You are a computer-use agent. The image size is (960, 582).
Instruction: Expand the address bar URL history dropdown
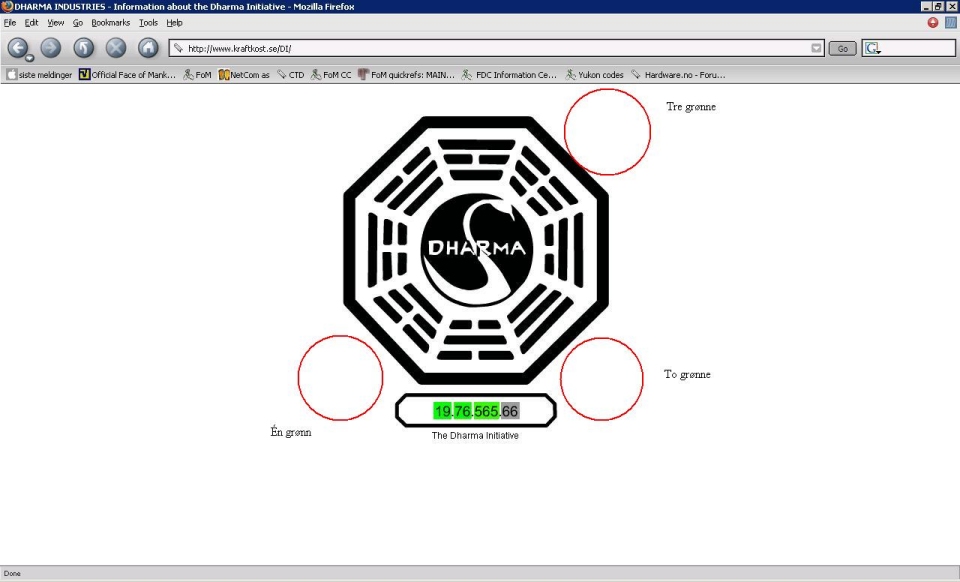pyautogui.click(x=816, y=48)
